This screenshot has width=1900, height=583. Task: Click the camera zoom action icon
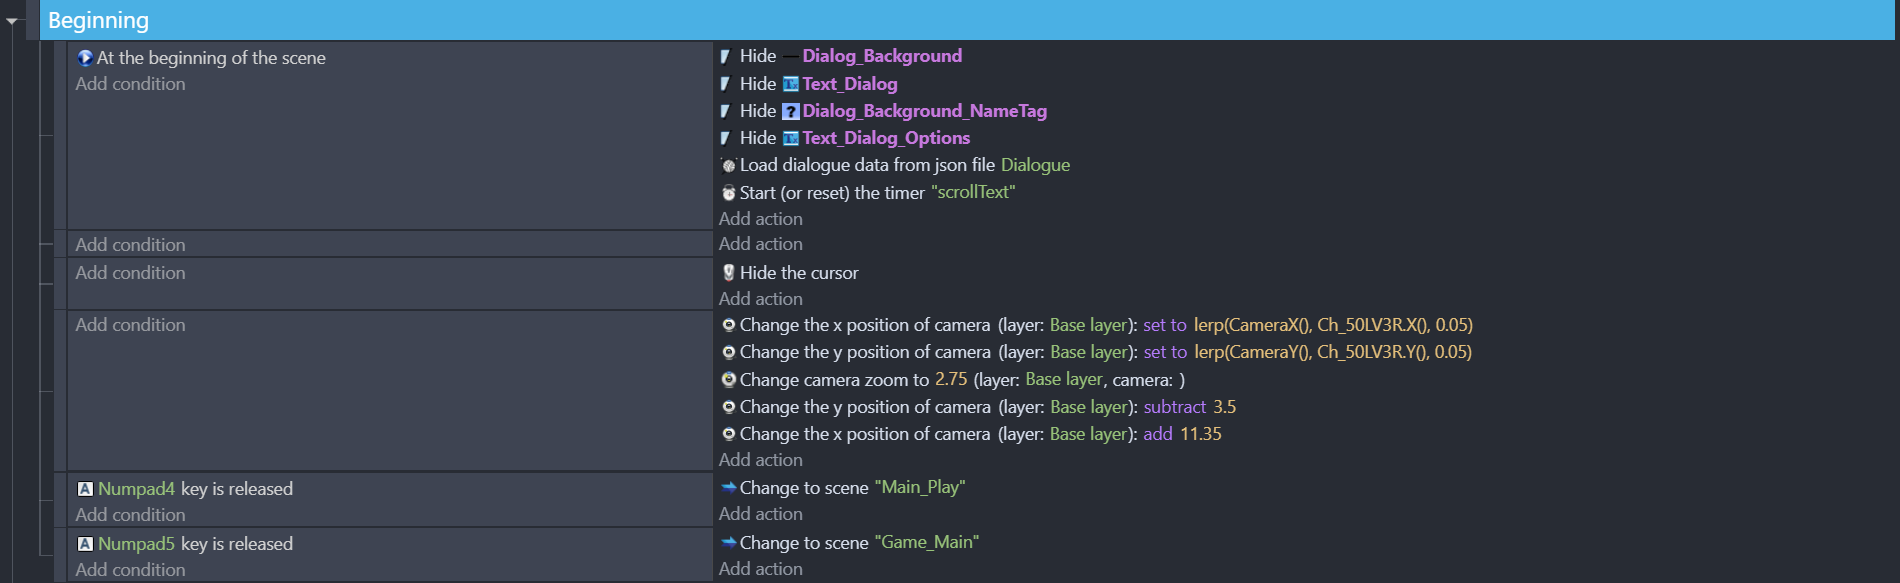(x=728, y=379)
